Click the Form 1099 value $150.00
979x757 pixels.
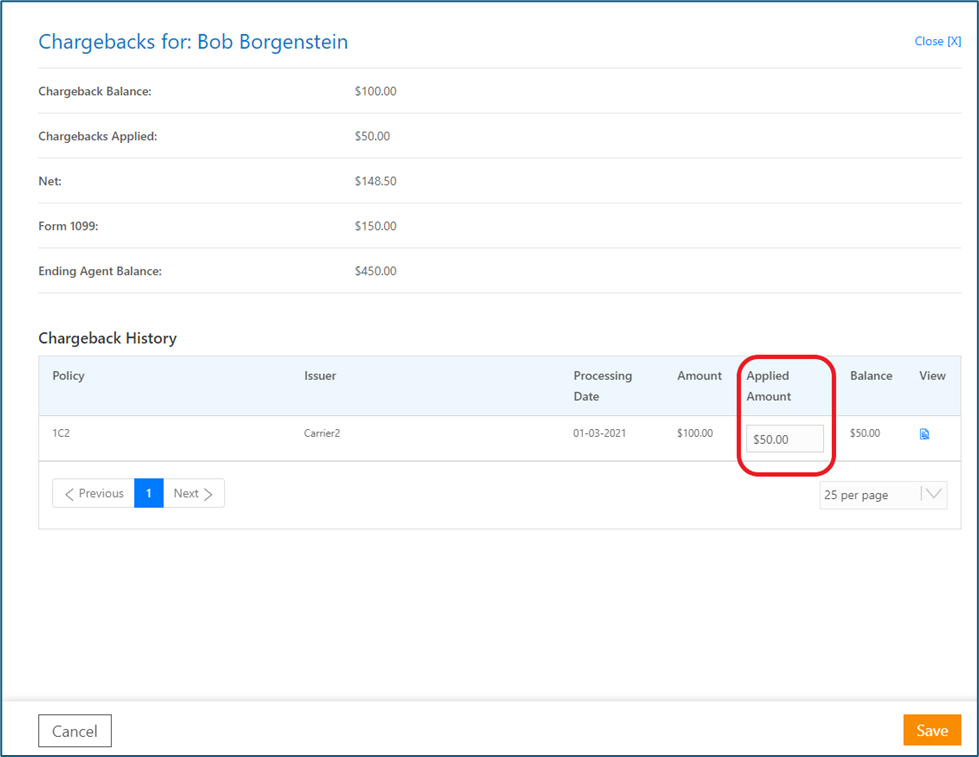(375, 226)
